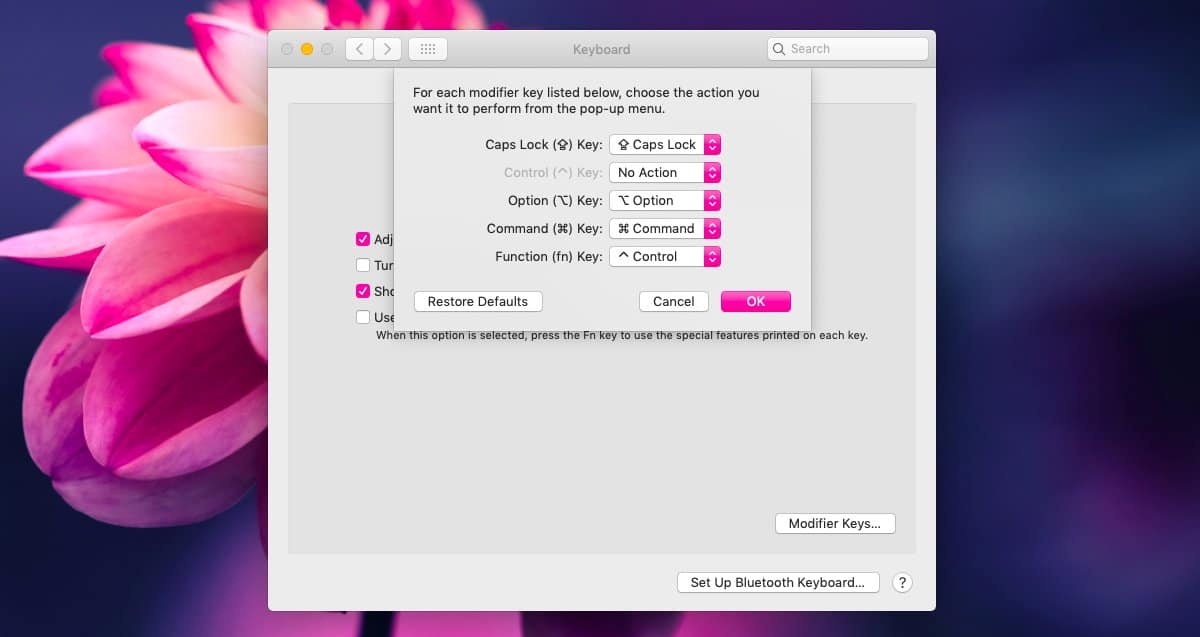Image resolution: width=1200 pixels, height=637 pixels.
Task: Open Command Key action dropdown
Action: (x=665, y=228)
